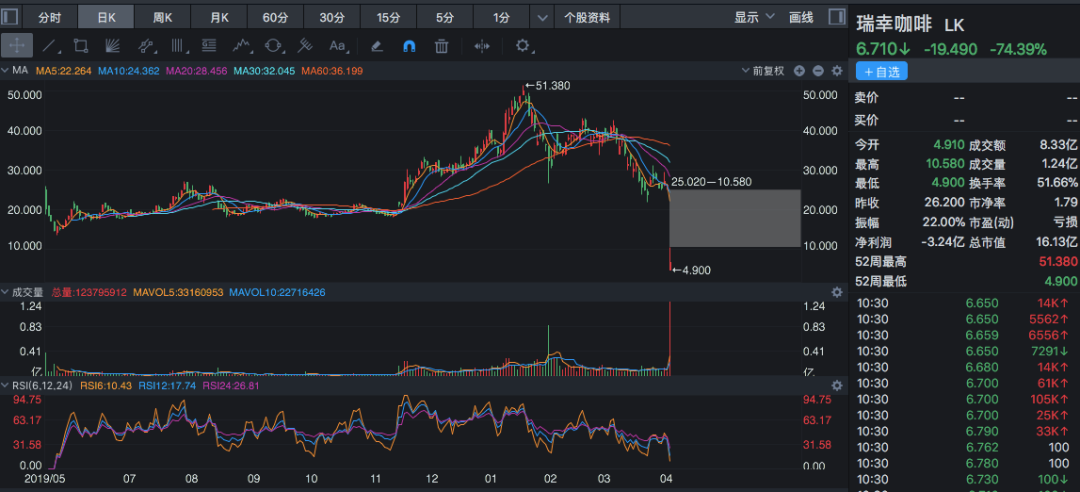Open 个股资料 stock information

point(587,17)
